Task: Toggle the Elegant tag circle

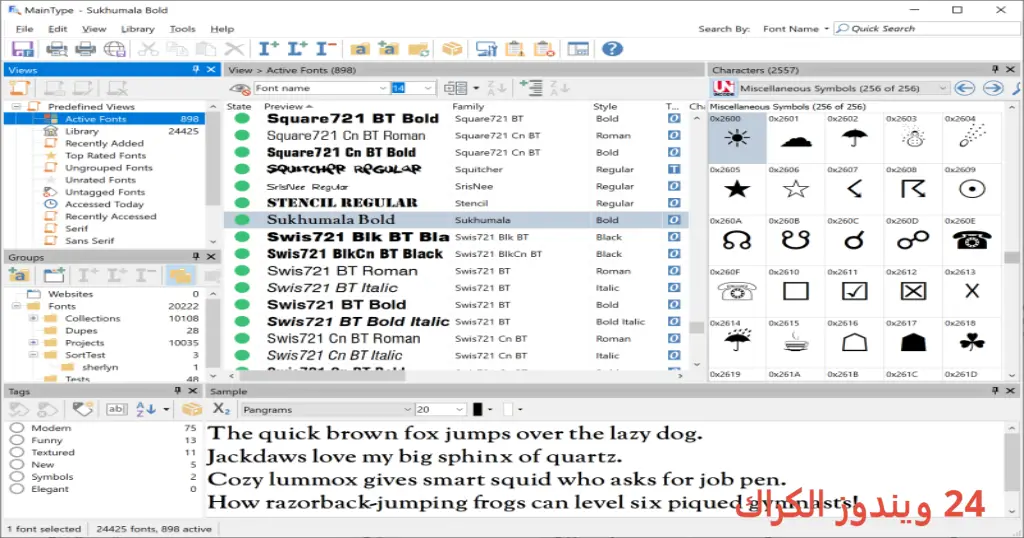Action: point(17,488)
